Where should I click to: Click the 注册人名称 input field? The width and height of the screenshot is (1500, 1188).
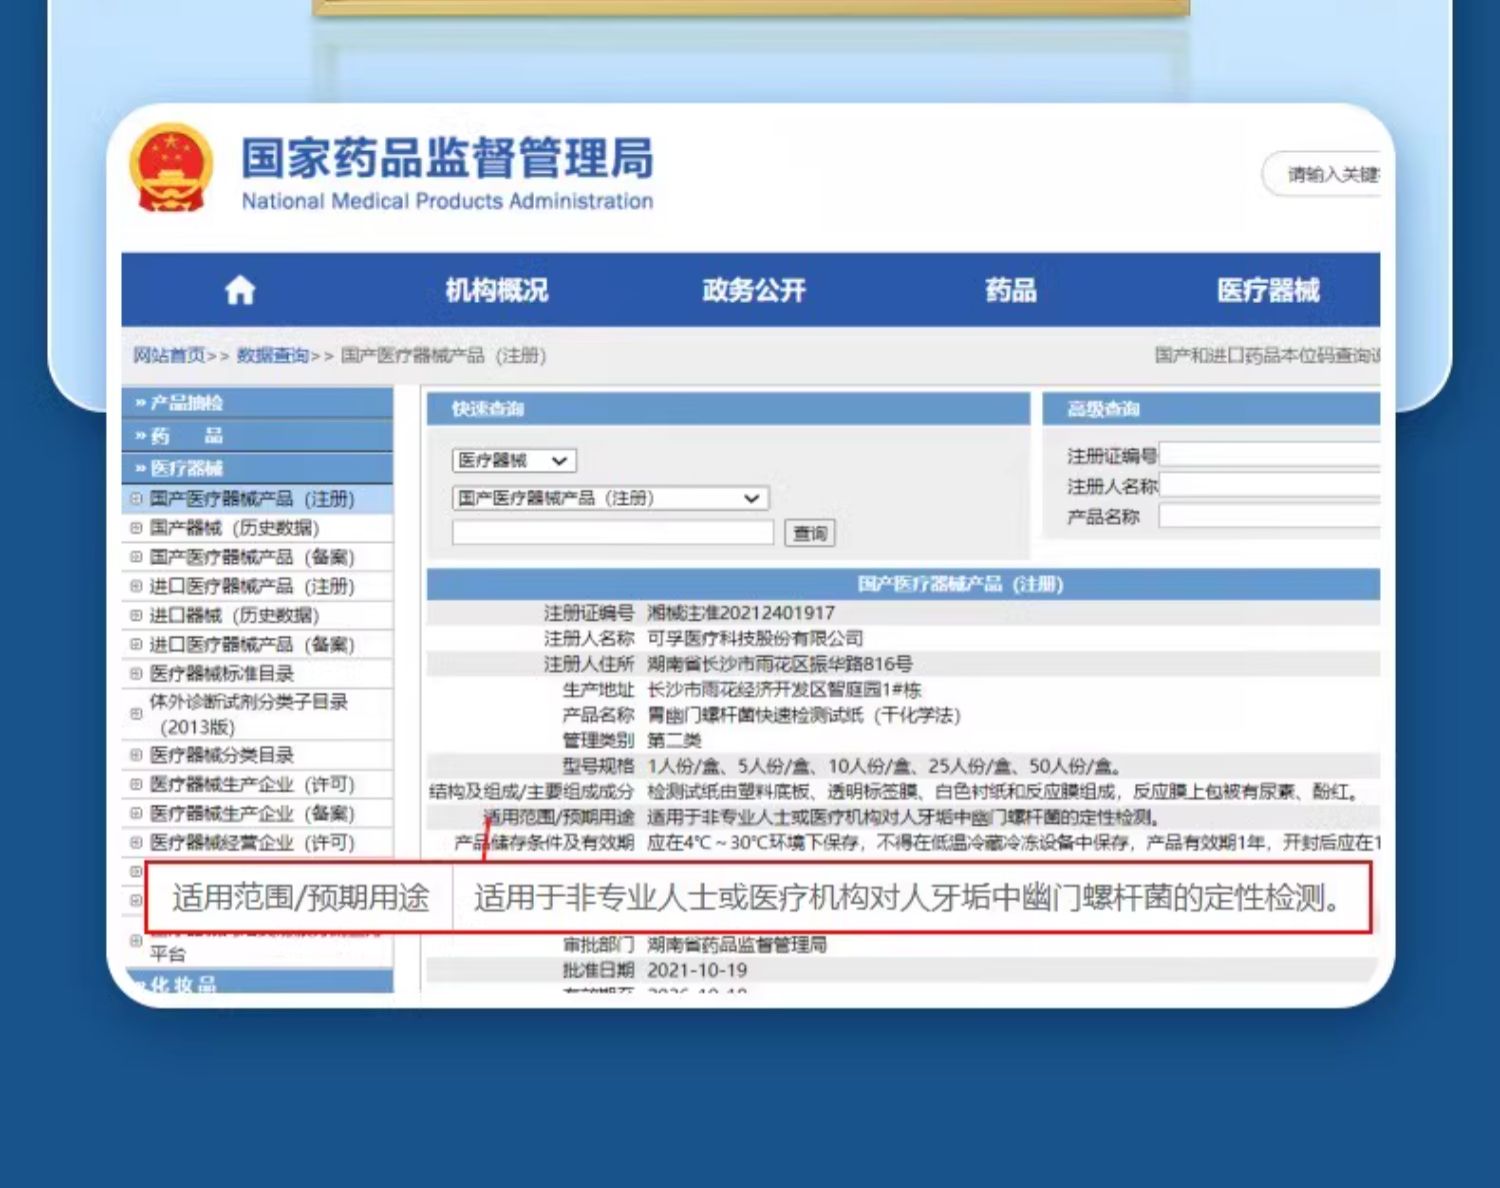[1268, 486]
